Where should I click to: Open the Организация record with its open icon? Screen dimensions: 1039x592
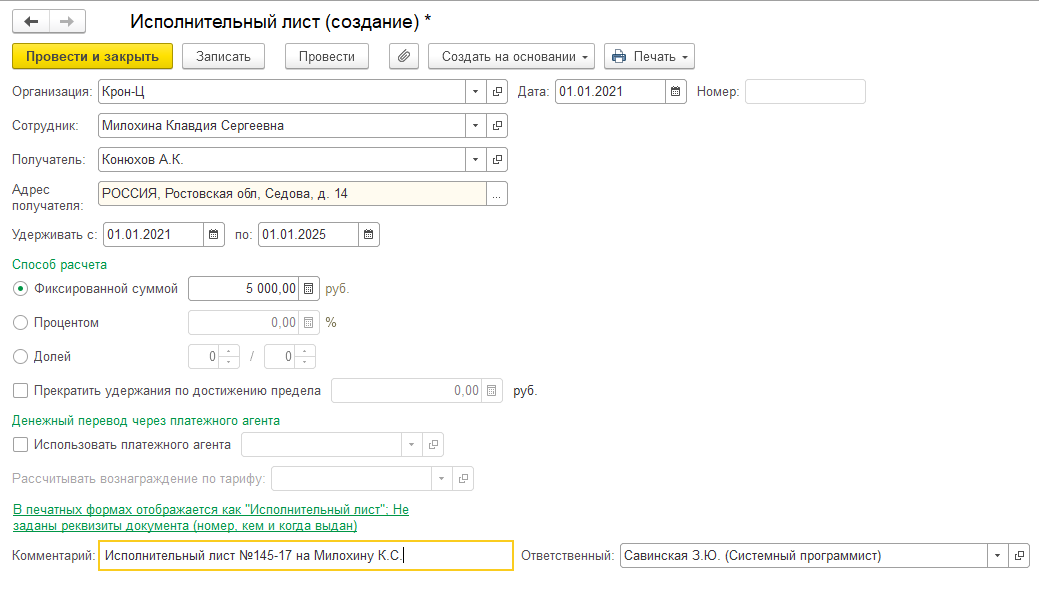point(497,92)
